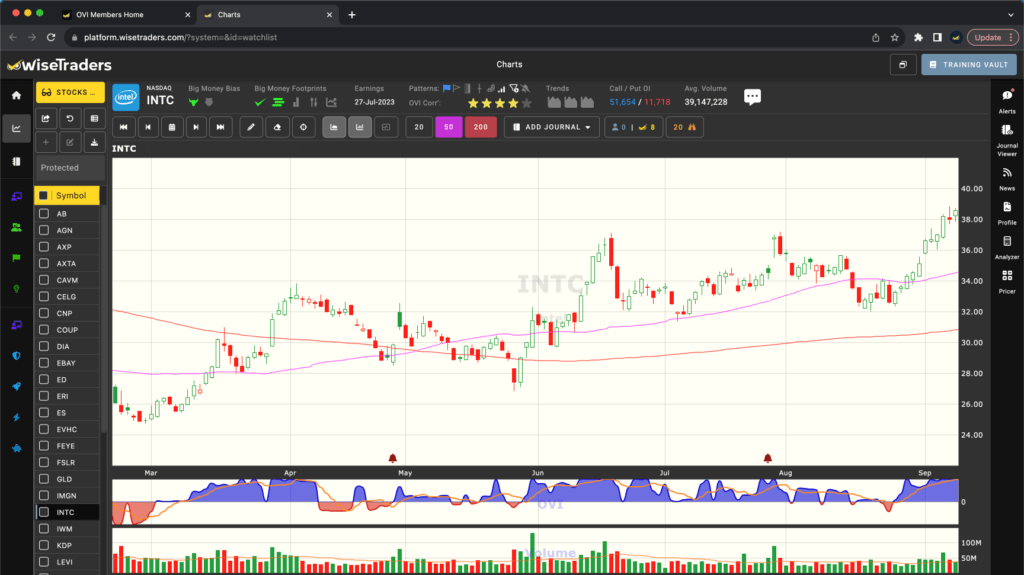The height and width of the screenshot is (575, 1024).
Task: Toggle the 20 moving average
Action: coord(419,127)
